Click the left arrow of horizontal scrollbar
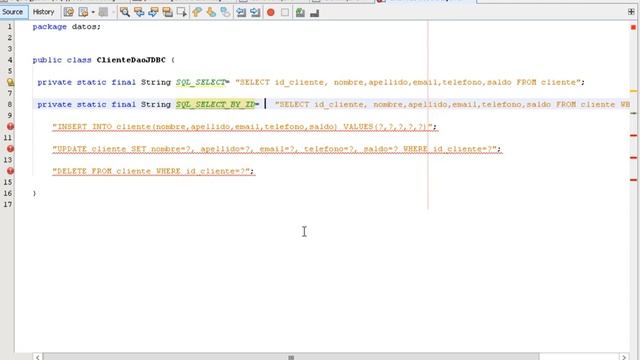The width and height of the screenshot is (640, 360). point(38,357)
